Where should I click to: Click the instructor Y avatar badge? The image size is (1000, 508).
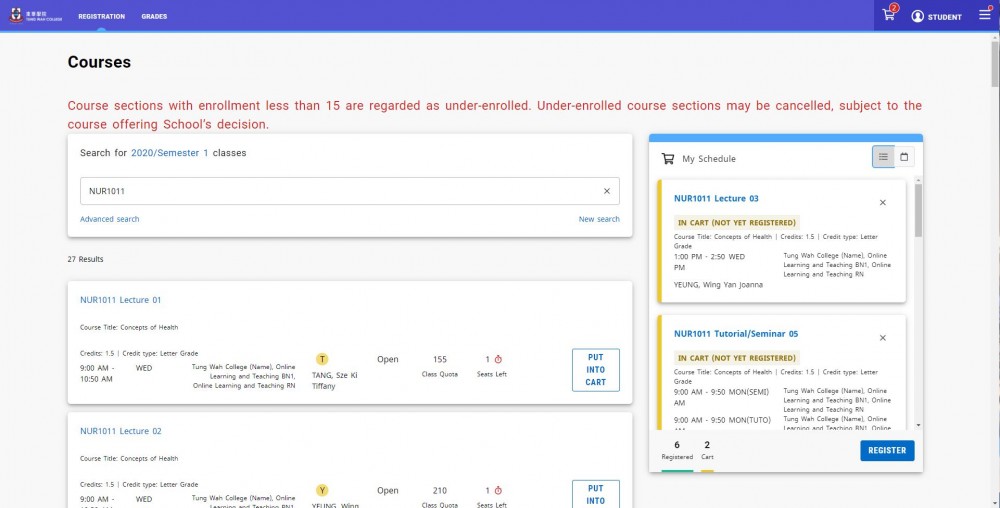[x=323, y=490]
